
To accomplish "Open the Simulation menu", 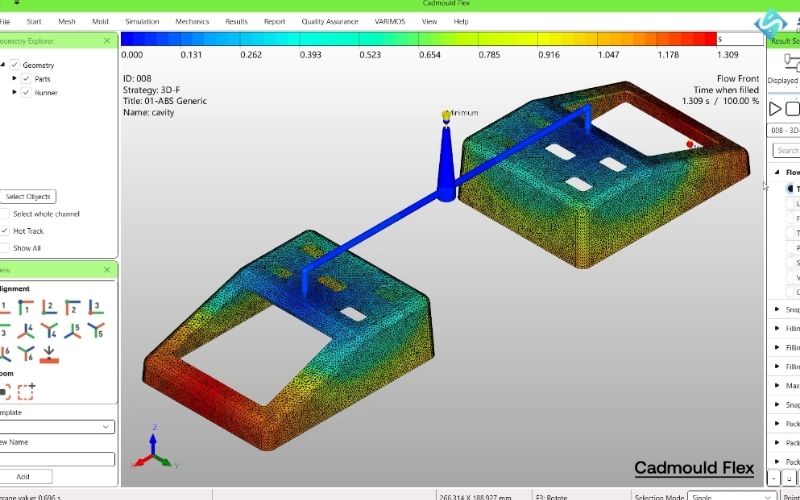I will point(142,21).
